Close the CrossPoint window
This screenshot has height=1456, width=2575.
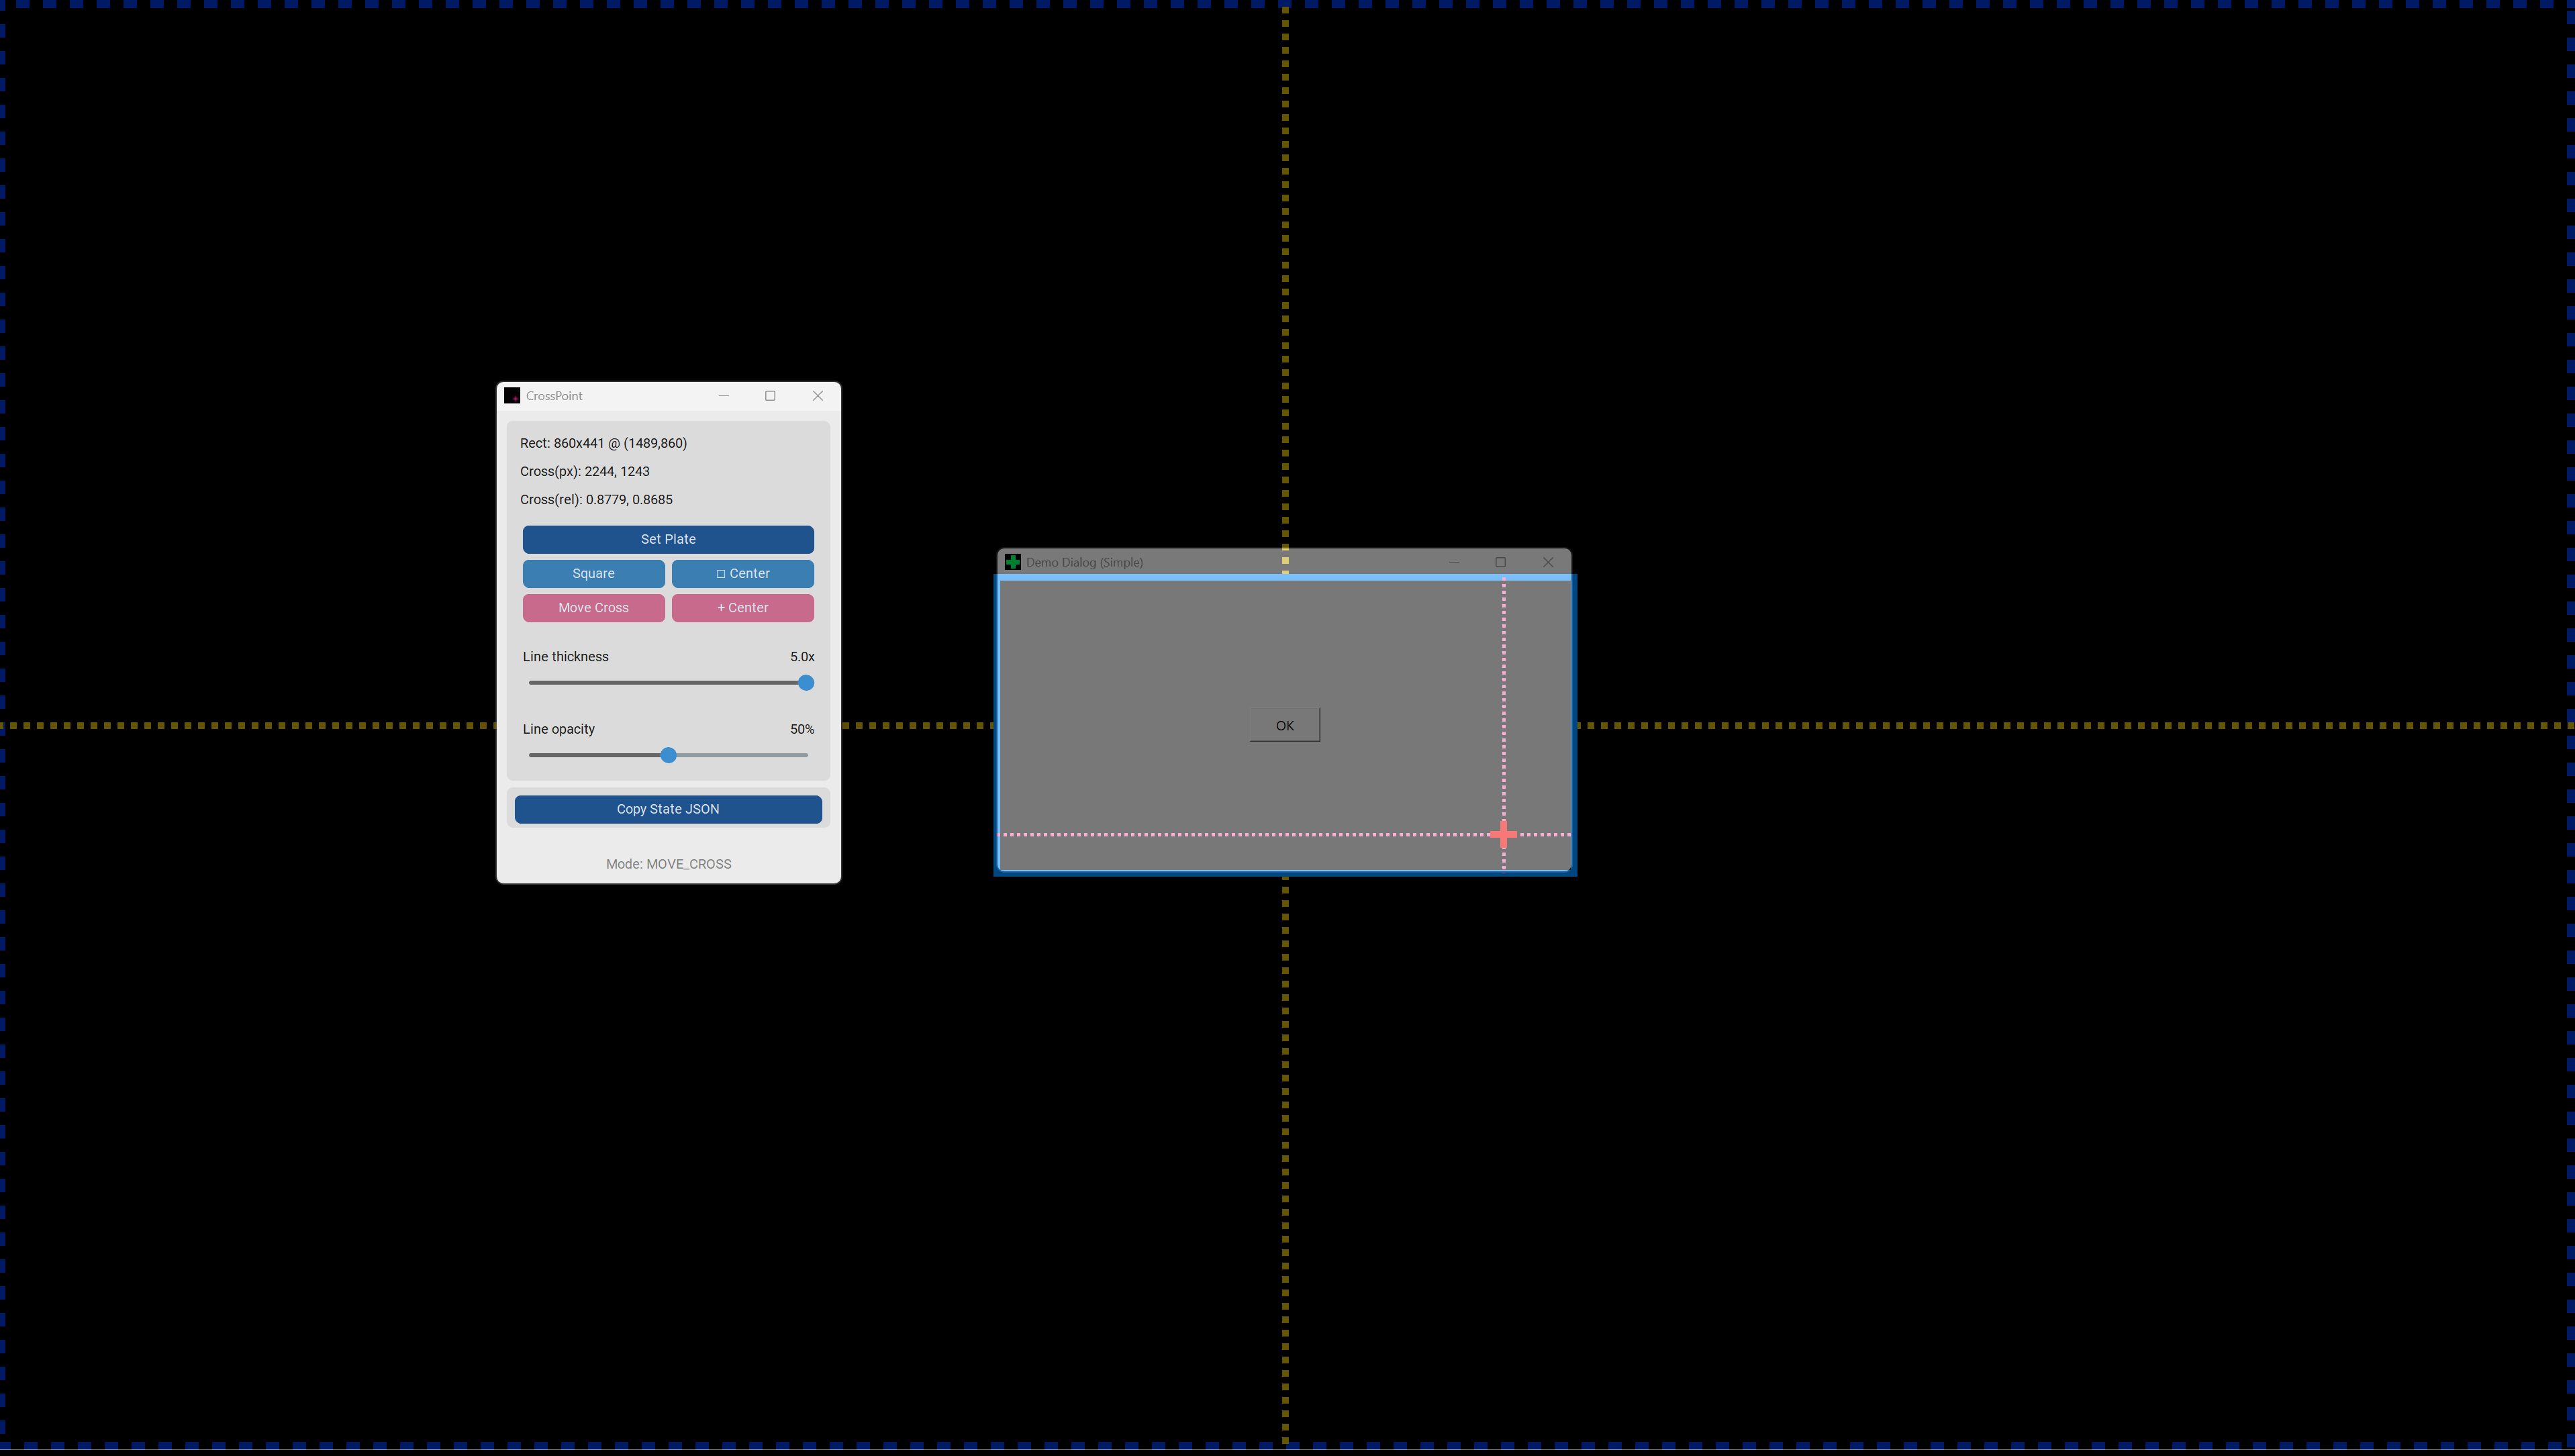pos(817,396)
